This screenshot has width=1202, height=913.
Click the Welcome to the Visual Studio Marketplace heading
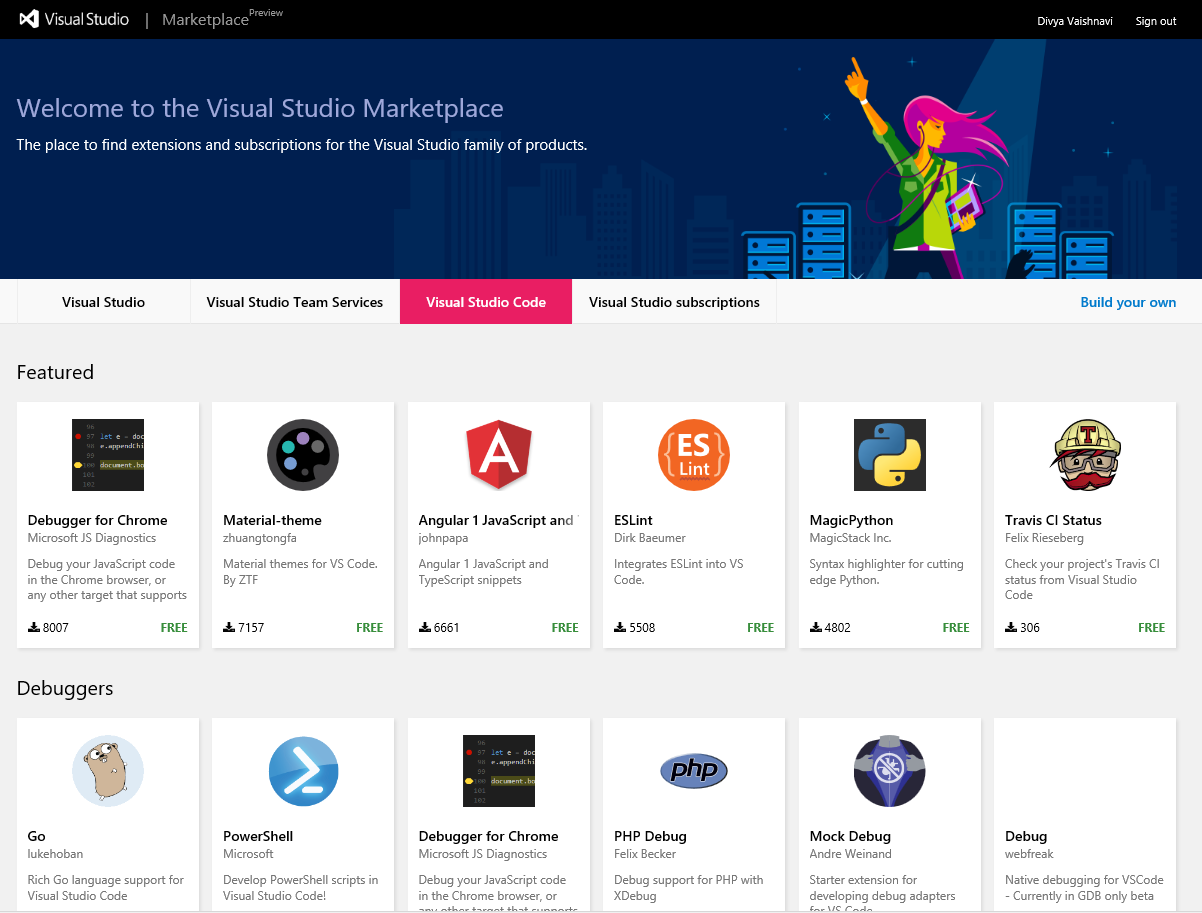260,108
